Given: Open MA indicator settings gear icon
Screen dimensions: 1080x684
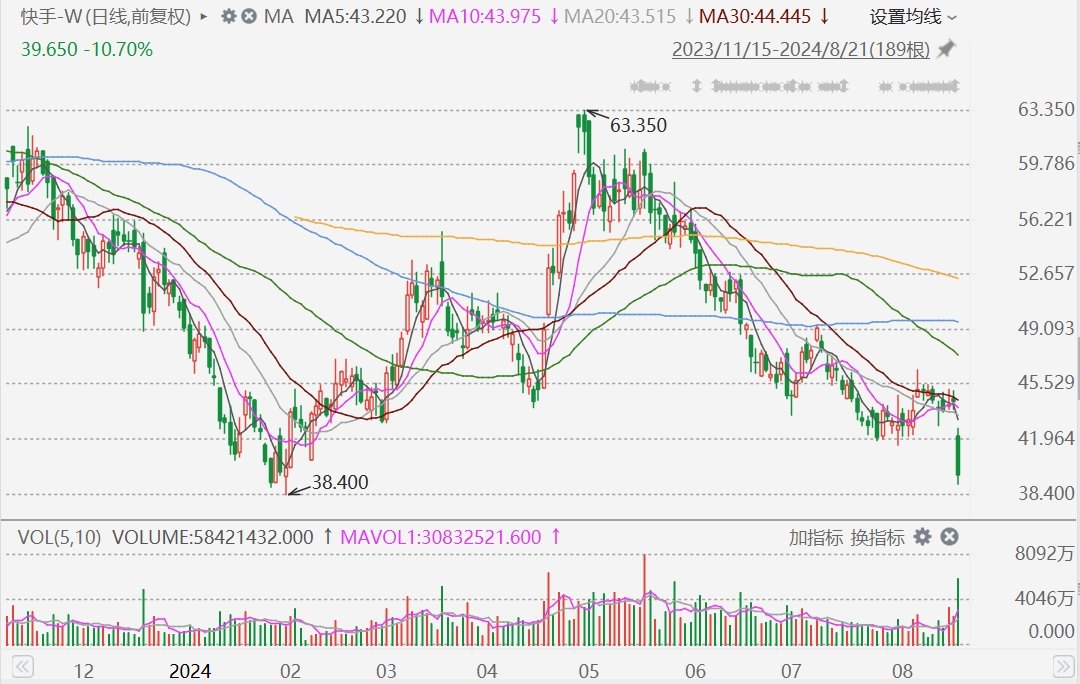Looking at the screenshot, I should coord(229,16).
